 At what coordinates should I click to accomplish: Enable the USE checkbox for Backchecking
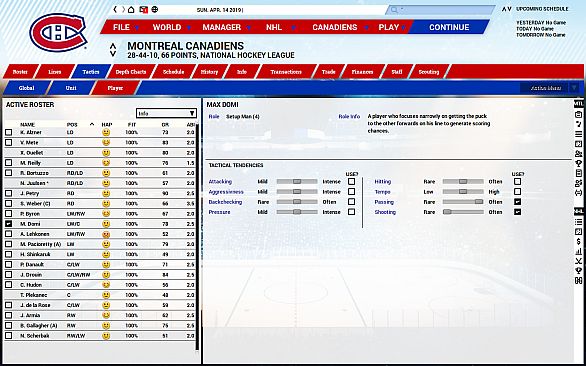[351, 202]
